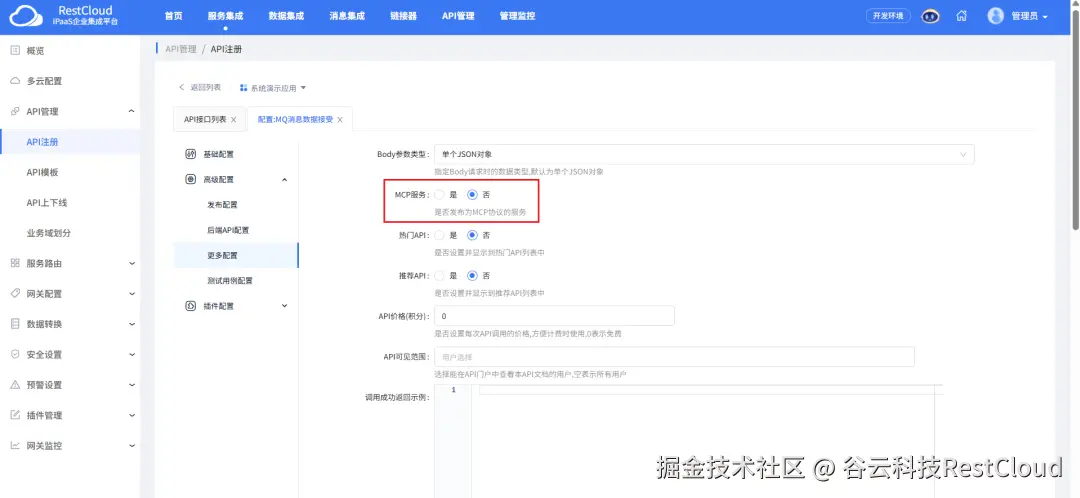Click the API可见范围 user selection field
1080x498 pixels.
coord(674,357)
